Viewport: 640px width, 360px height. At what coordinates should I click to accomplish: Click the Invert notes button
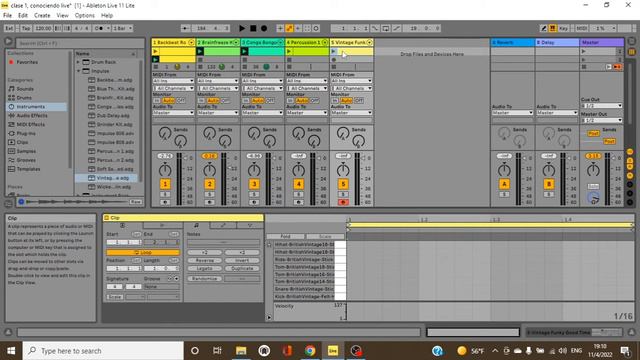tap(242, 260)
